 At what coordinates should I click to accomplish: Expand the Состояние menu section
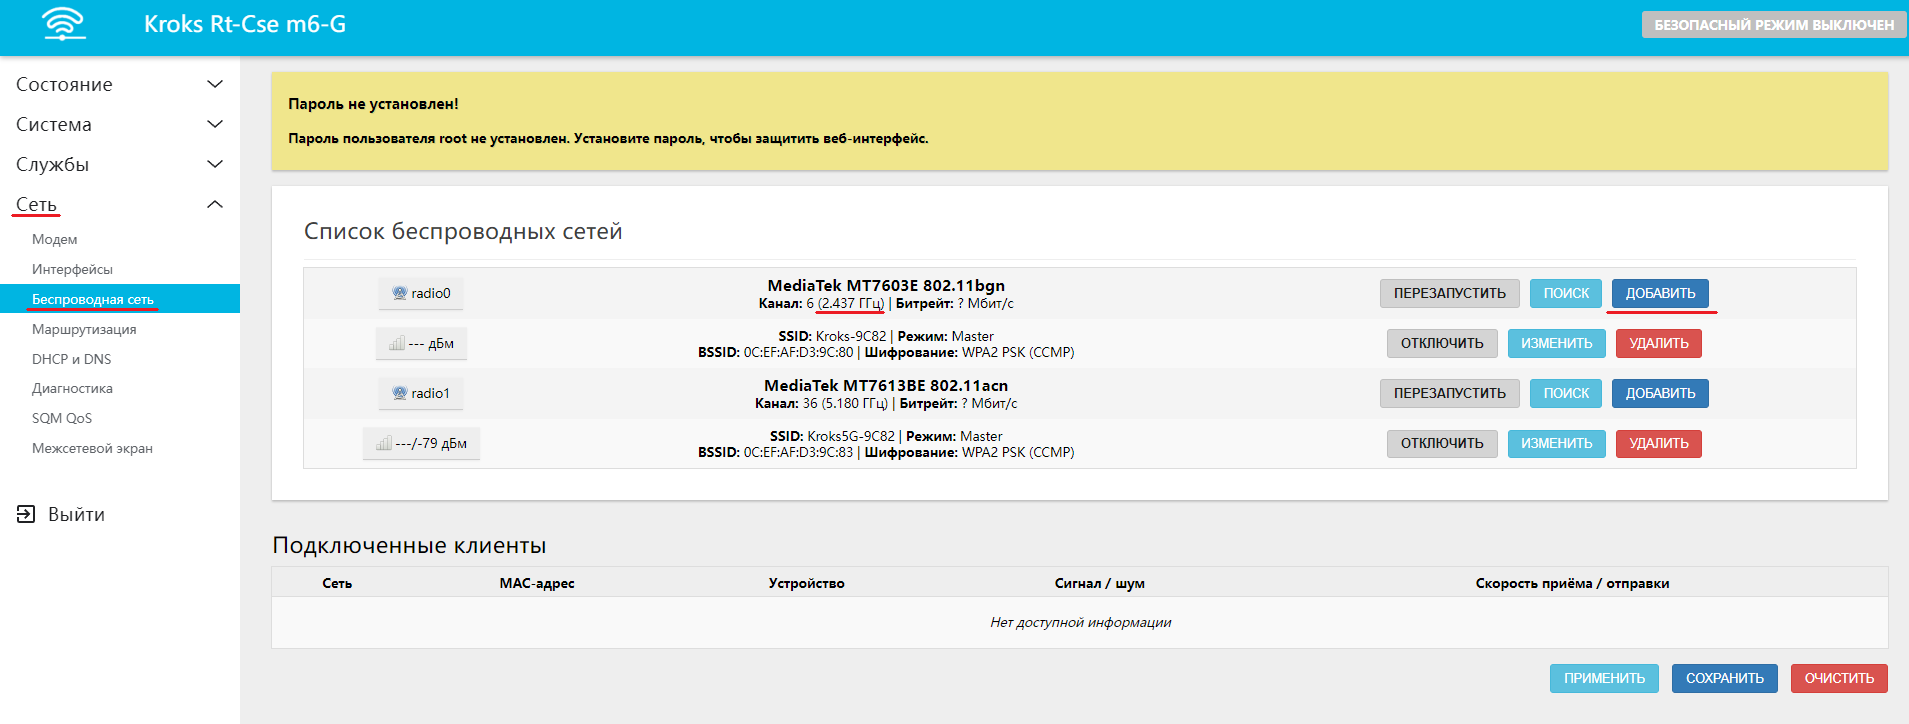(119, 85)
